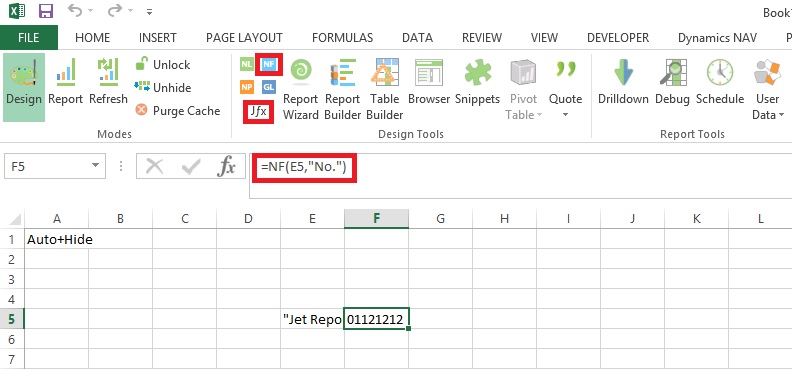Click the Pivot Table icon
The height and width of the screenshot is (369, 792).
523,71
